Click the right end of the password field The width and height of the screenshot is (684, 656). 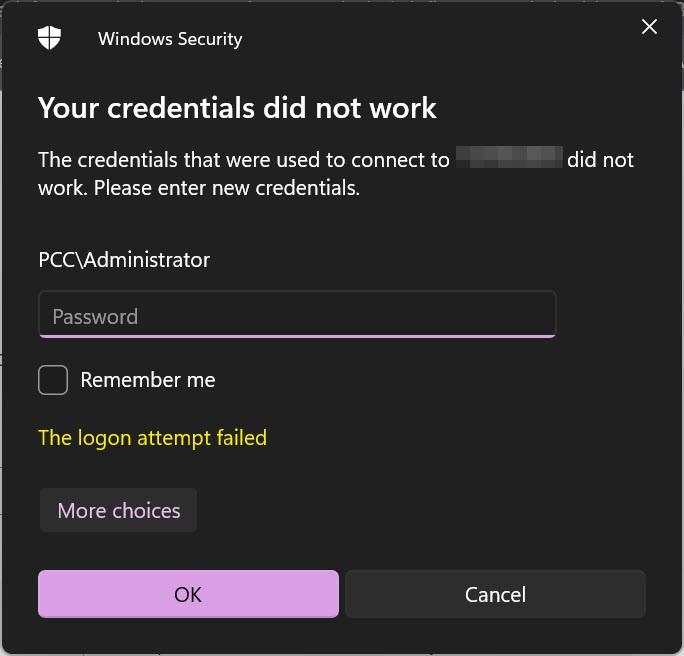point(539,315)
